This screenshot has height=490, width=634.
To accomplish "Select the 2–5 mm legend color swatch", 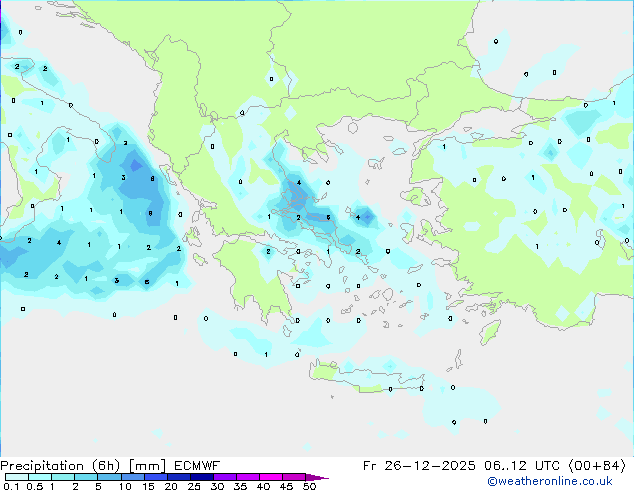I will (x=86, y=477).
